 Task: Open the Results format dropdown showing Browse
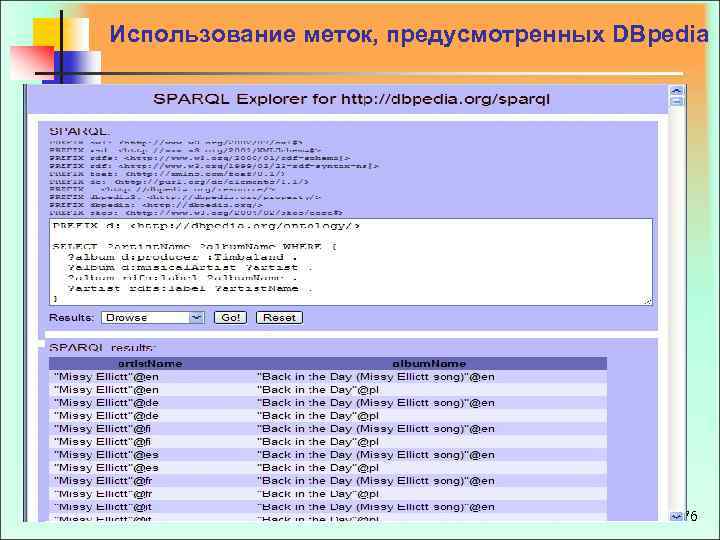(152, 318)
